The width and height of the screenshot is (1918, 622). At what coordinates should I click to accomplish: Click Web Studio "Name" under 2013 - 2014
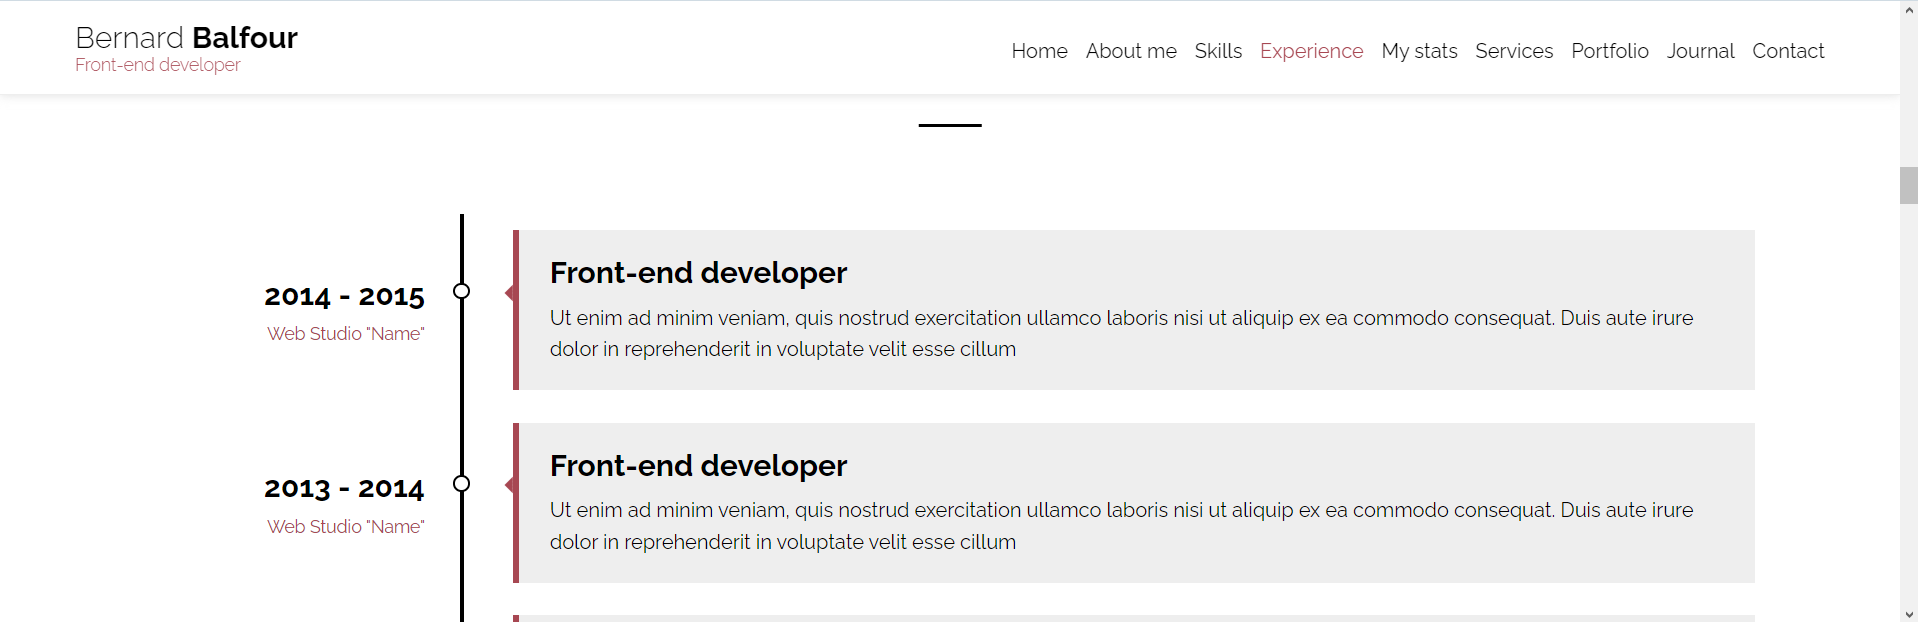[x=345, y=527]
